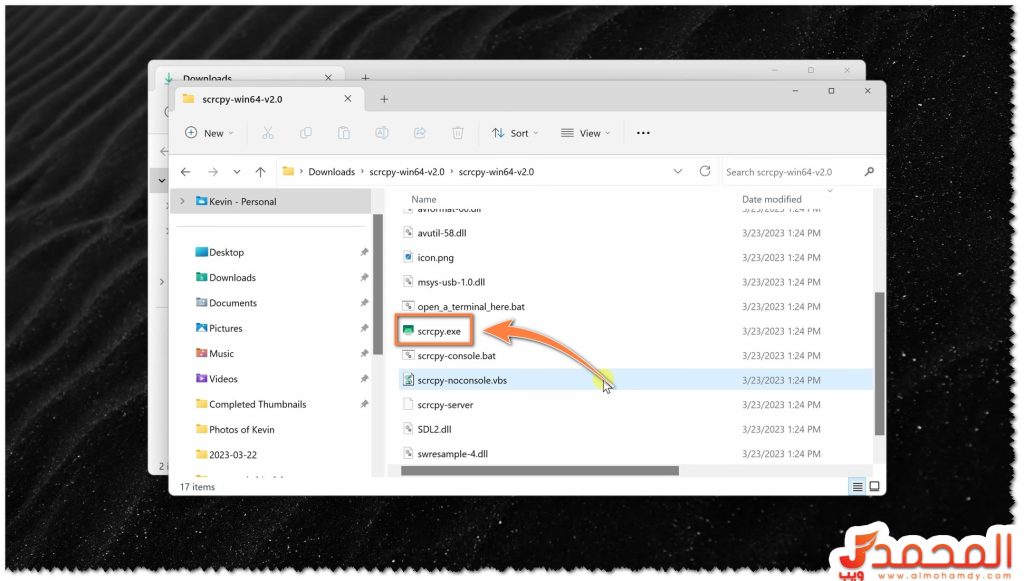Open the Sort dropdown menu
The height and width of the screenshot is (581, 1024).
(x=515, y=133)
